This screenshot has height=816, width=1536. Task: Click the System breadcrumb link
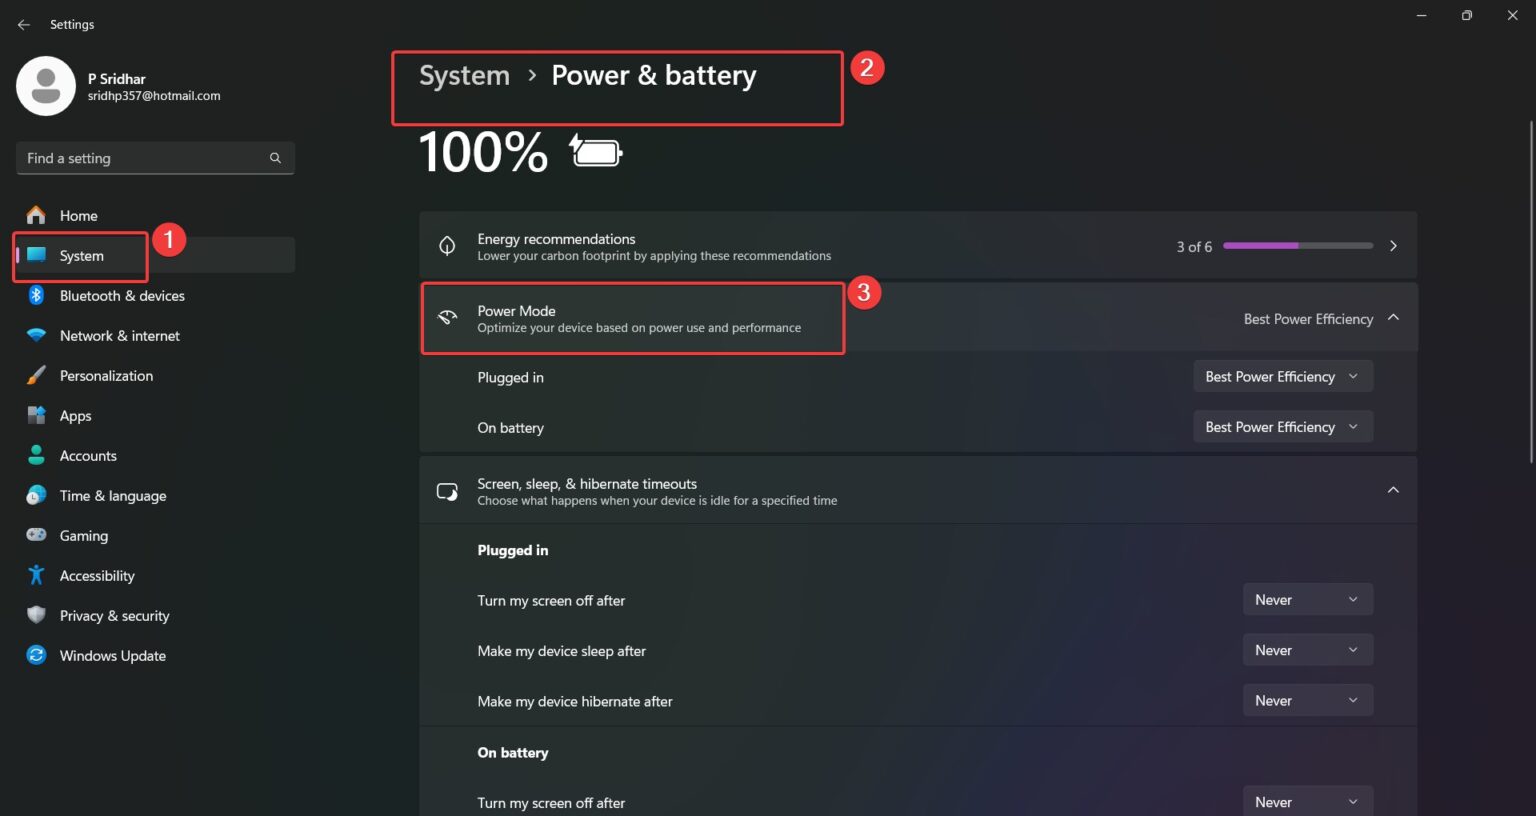(x=463, y=75)
